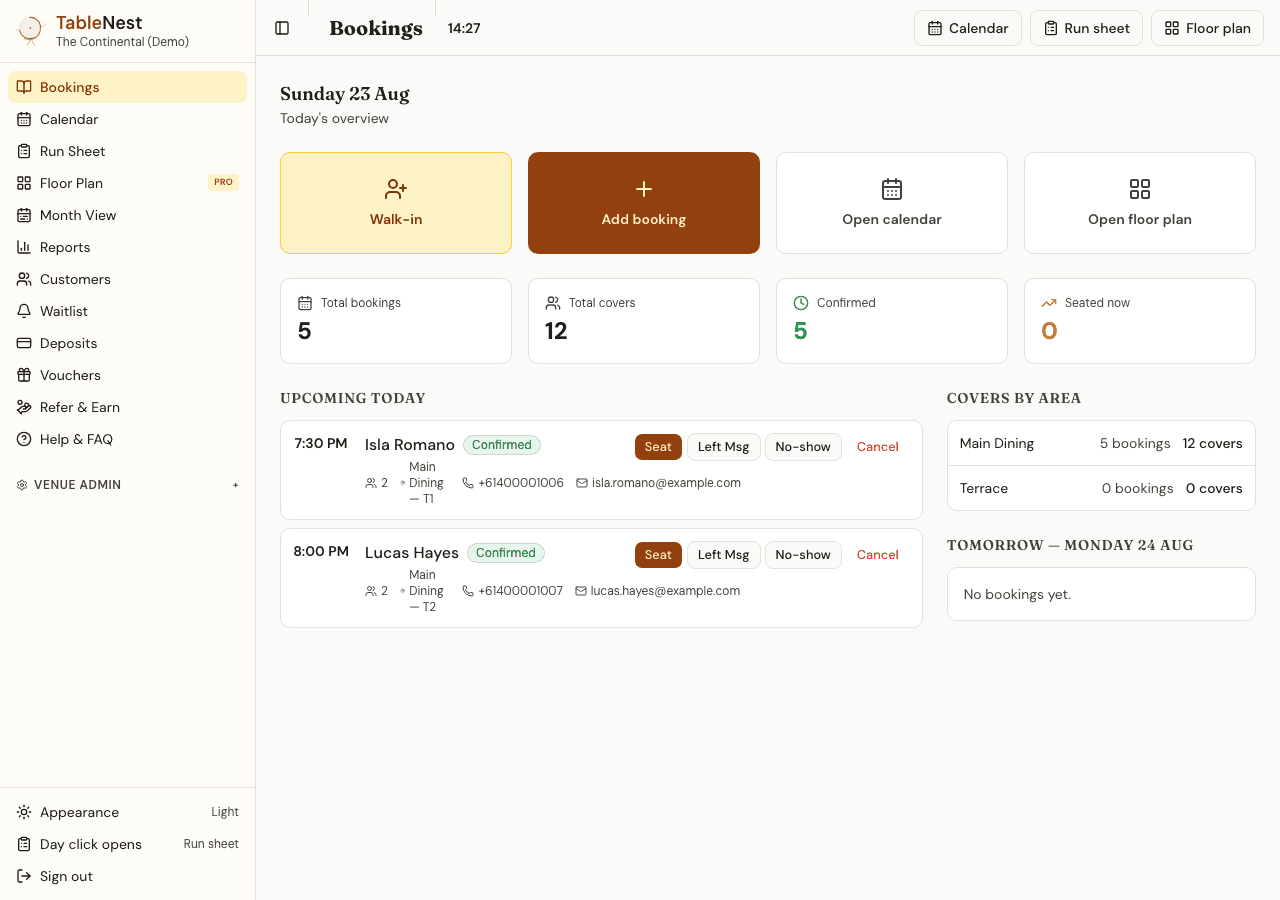Image resolution: width=1280 pixels, height=900 pixels.
Task: Mark Lucas Hayes as No-show
Action: click(x=803, y=555)
